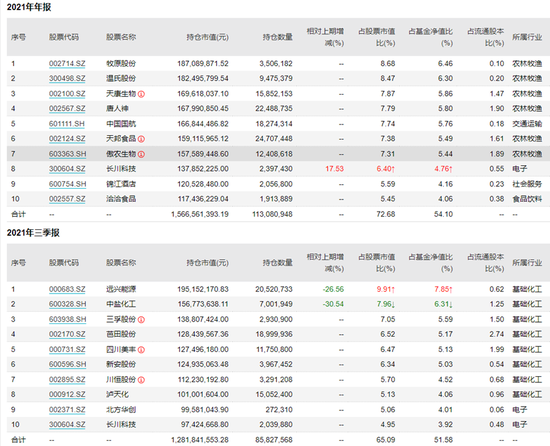550x446 pixels.
Task: Click red info icon next to 三孚股份
Action: [141, 320]
